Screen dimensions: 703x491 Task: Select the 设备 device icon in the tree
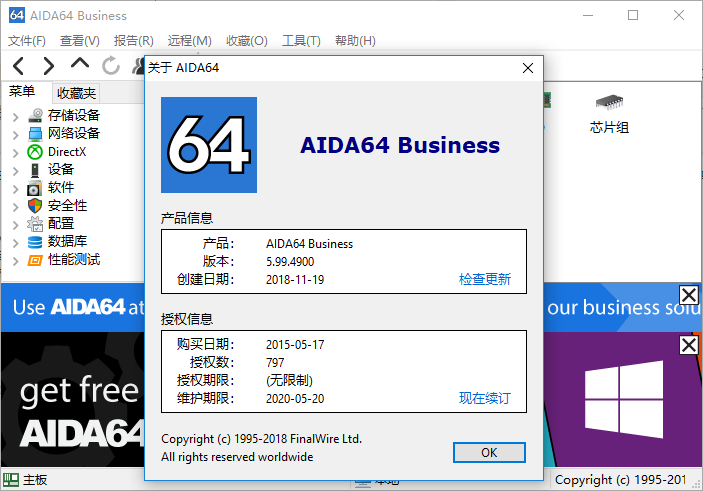[35, 170]
